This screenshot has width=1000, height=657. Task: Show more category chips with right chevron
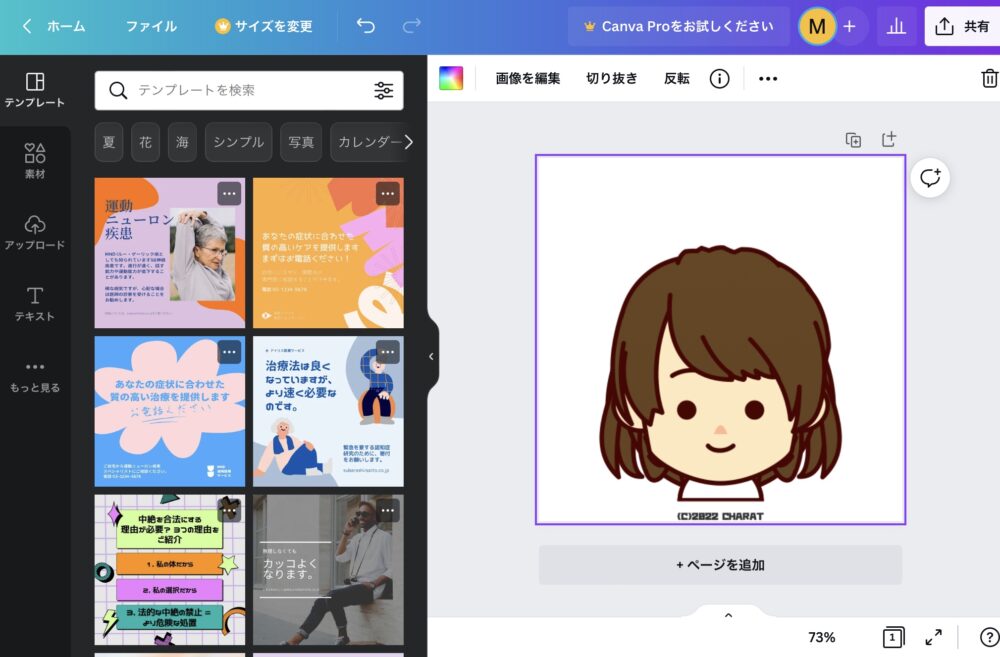point(409,142)
